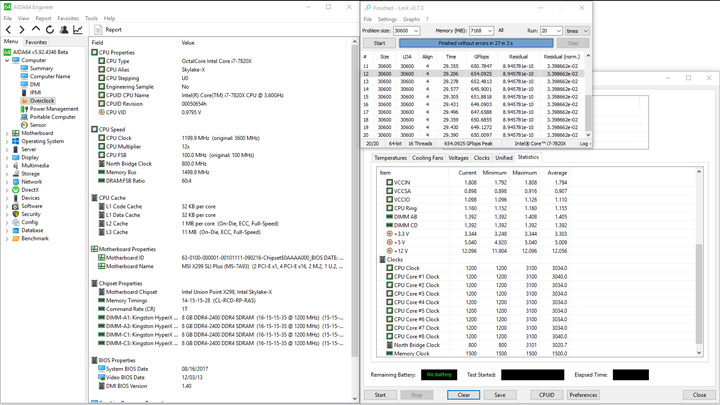Expand the Motherboard tree node
This screenshot has width=720, height=405.
point(7,133)
